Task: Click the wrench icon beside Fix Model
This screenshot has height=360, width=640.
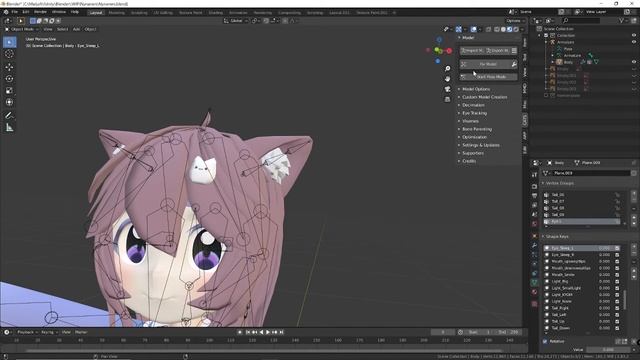Action: tap(514, 64)
